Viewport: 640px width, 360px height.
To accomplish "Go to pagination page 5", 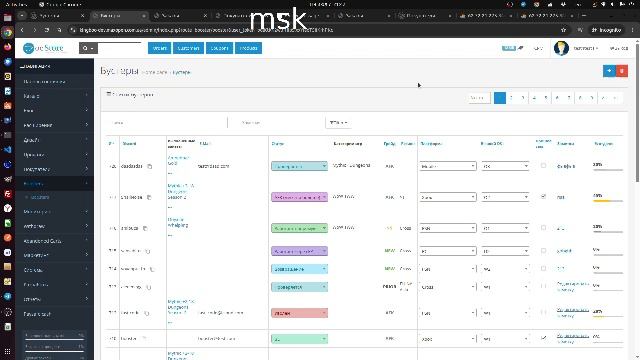I will tap(546, 98).
